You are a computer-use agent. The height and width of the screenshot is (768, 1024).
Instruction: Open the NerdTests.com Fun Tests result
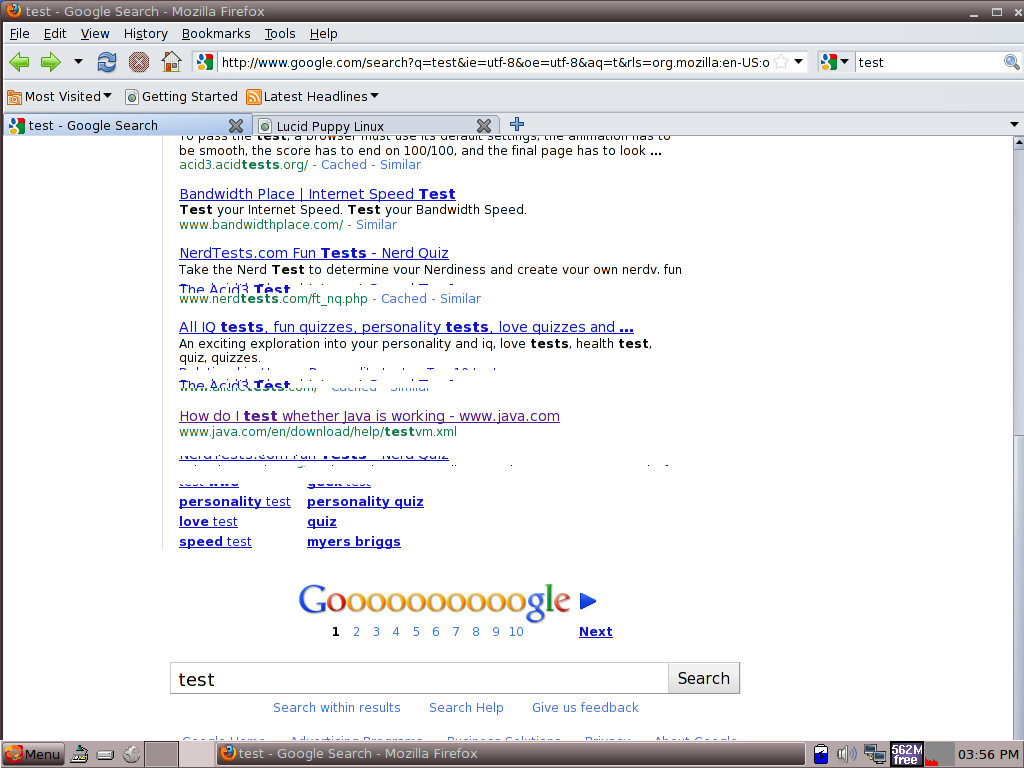314,253
